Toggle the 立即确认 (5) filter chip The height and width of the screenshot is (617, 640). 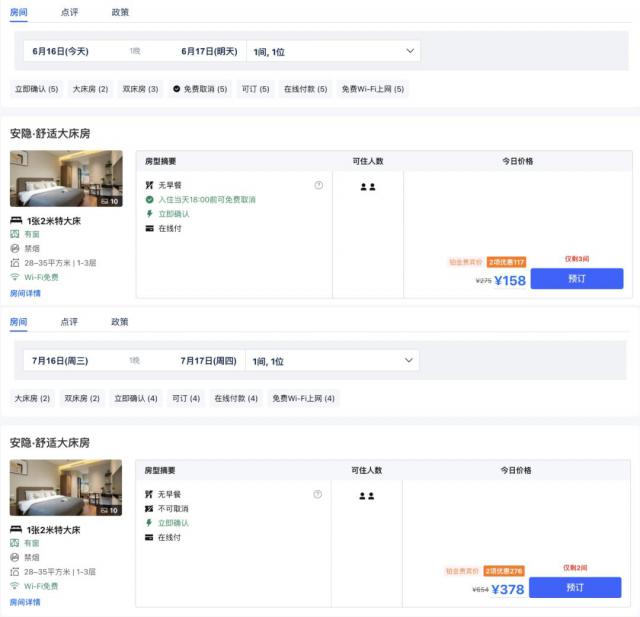click(36, 89)
